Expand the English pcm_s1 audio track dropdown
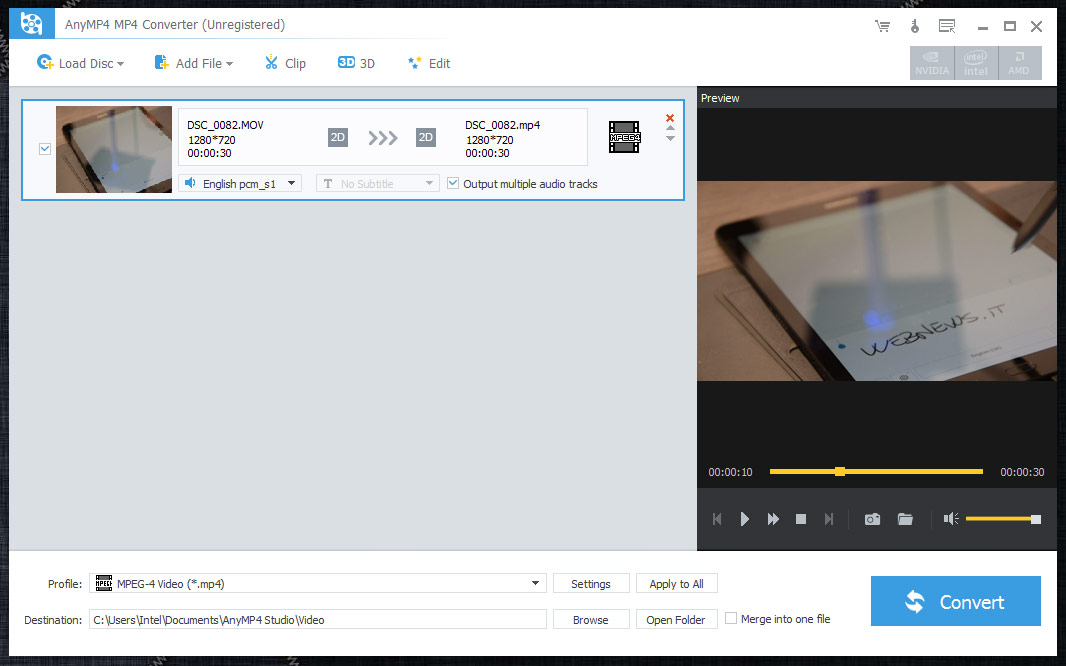Image resolution: width=1066 pixels, height=666 pixels. coord(240,184)
